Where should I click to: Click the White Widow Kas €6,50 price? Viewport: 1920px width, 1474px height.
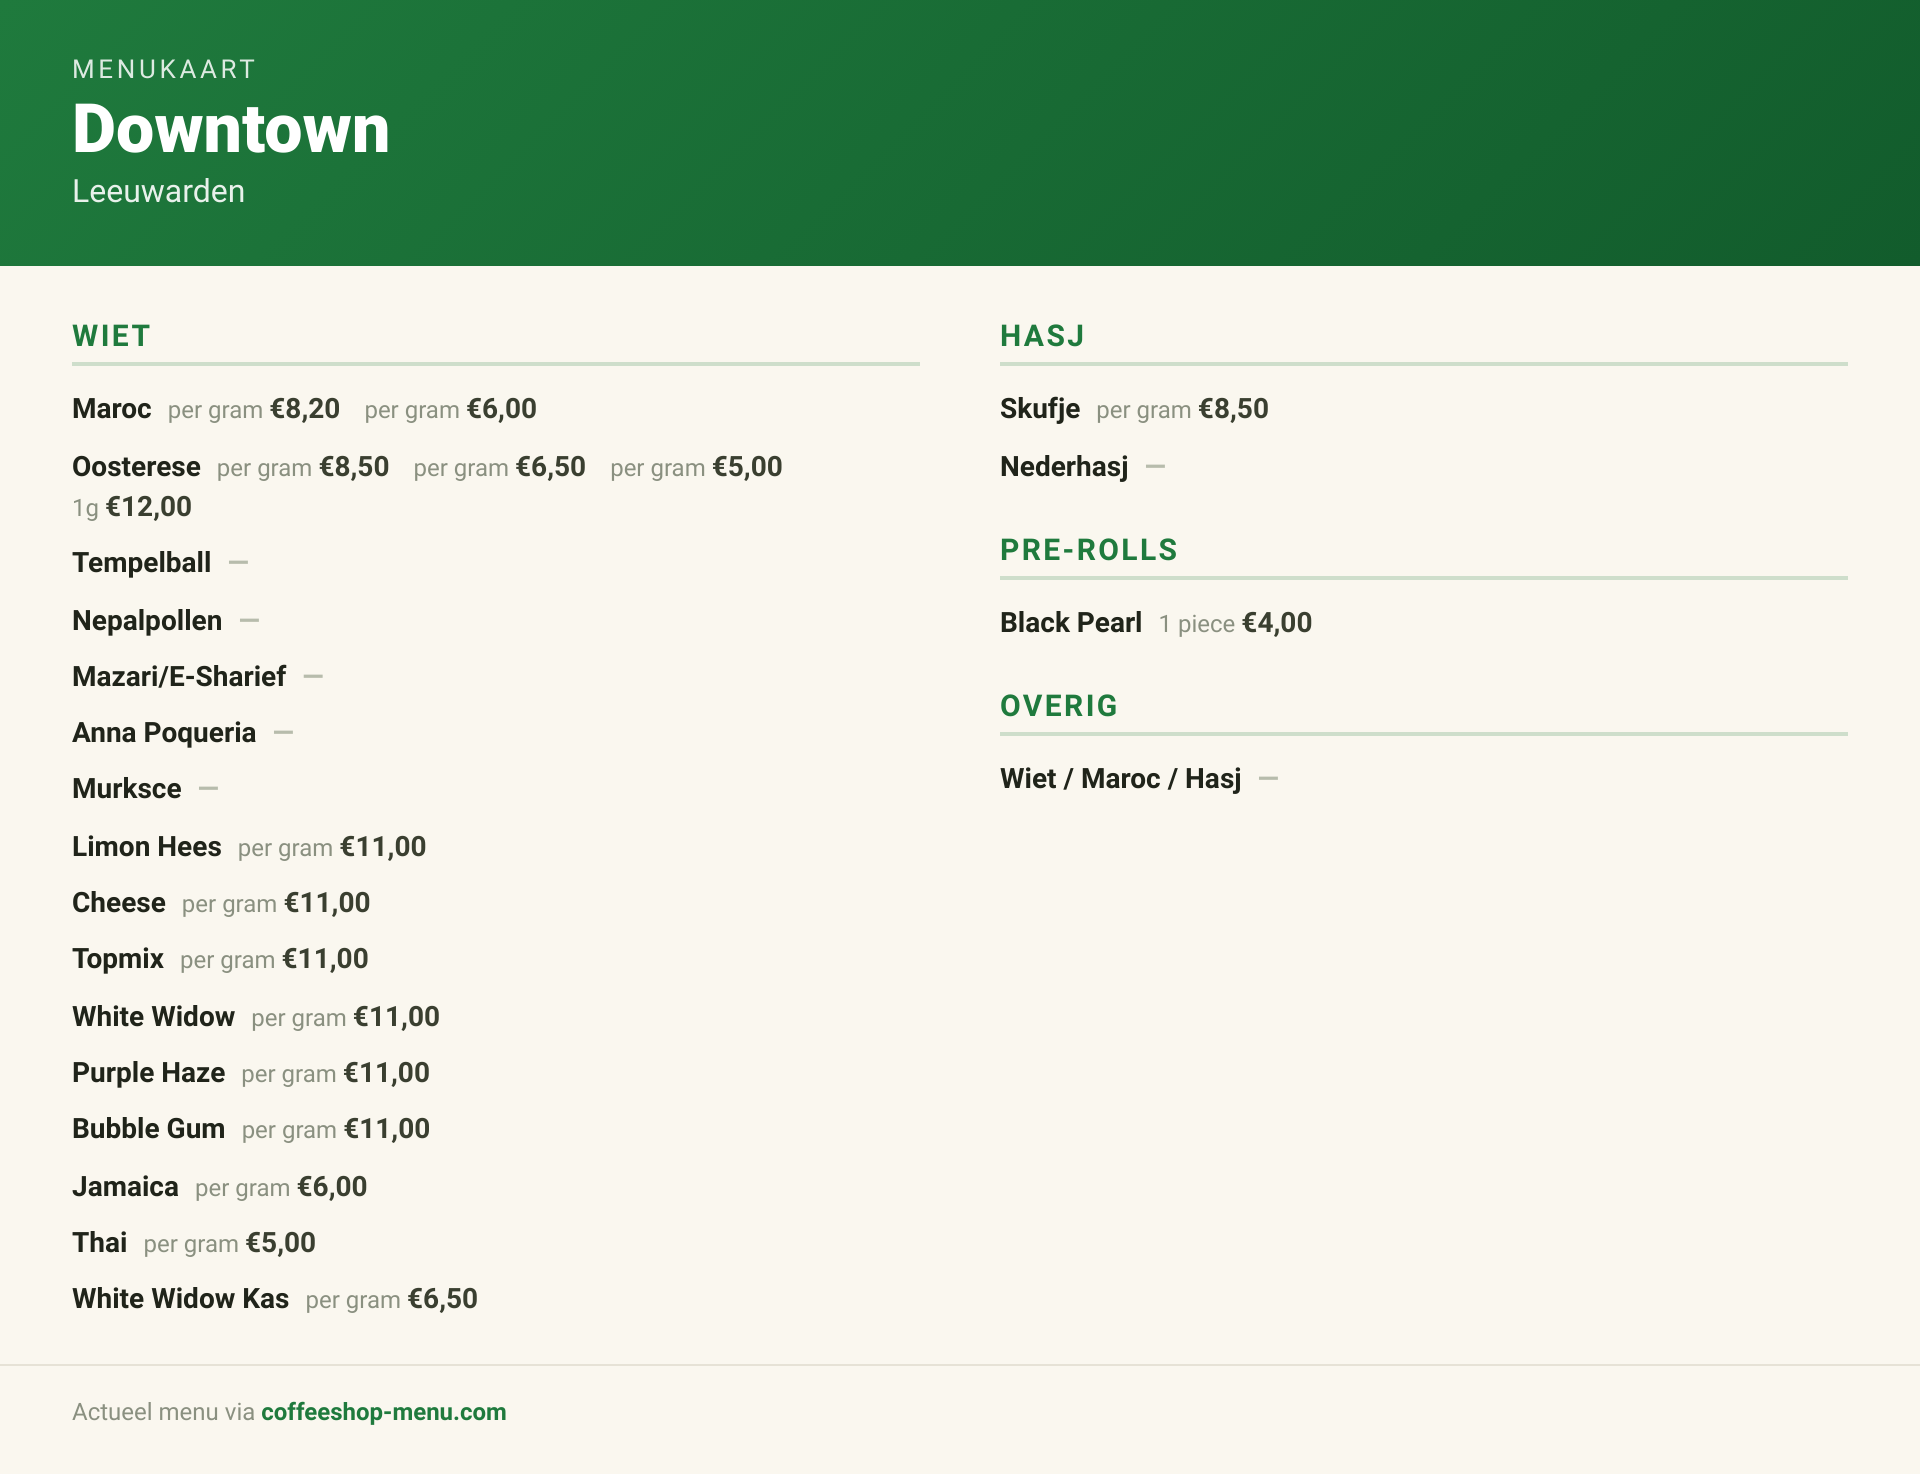coord(443,1299)
